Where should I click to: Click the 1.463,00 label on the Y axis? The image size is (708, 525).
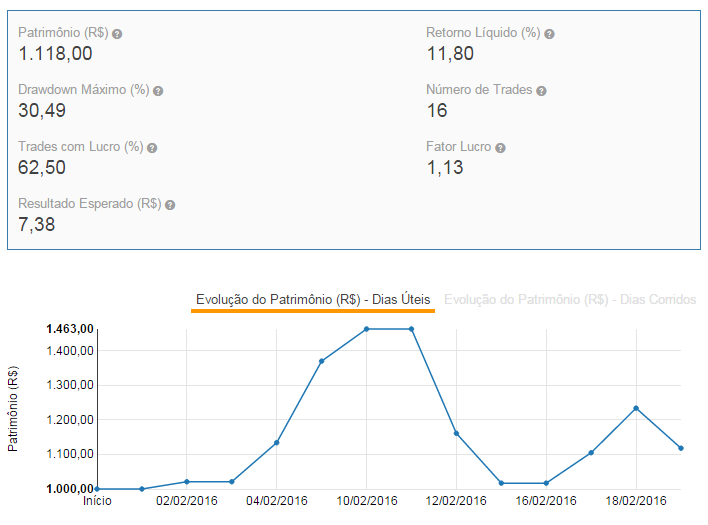(x=68, y=329)
